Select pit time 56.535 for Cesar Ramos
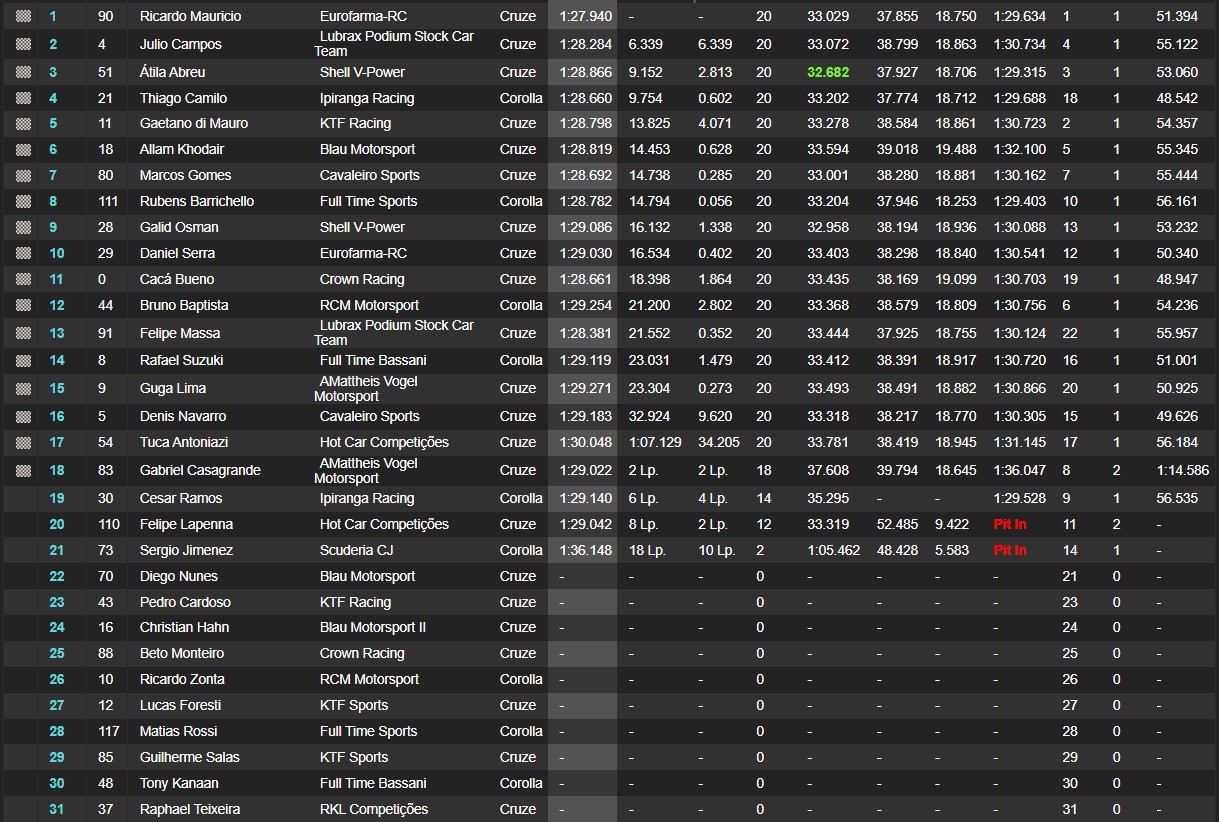 click(x=1177, y=498)
